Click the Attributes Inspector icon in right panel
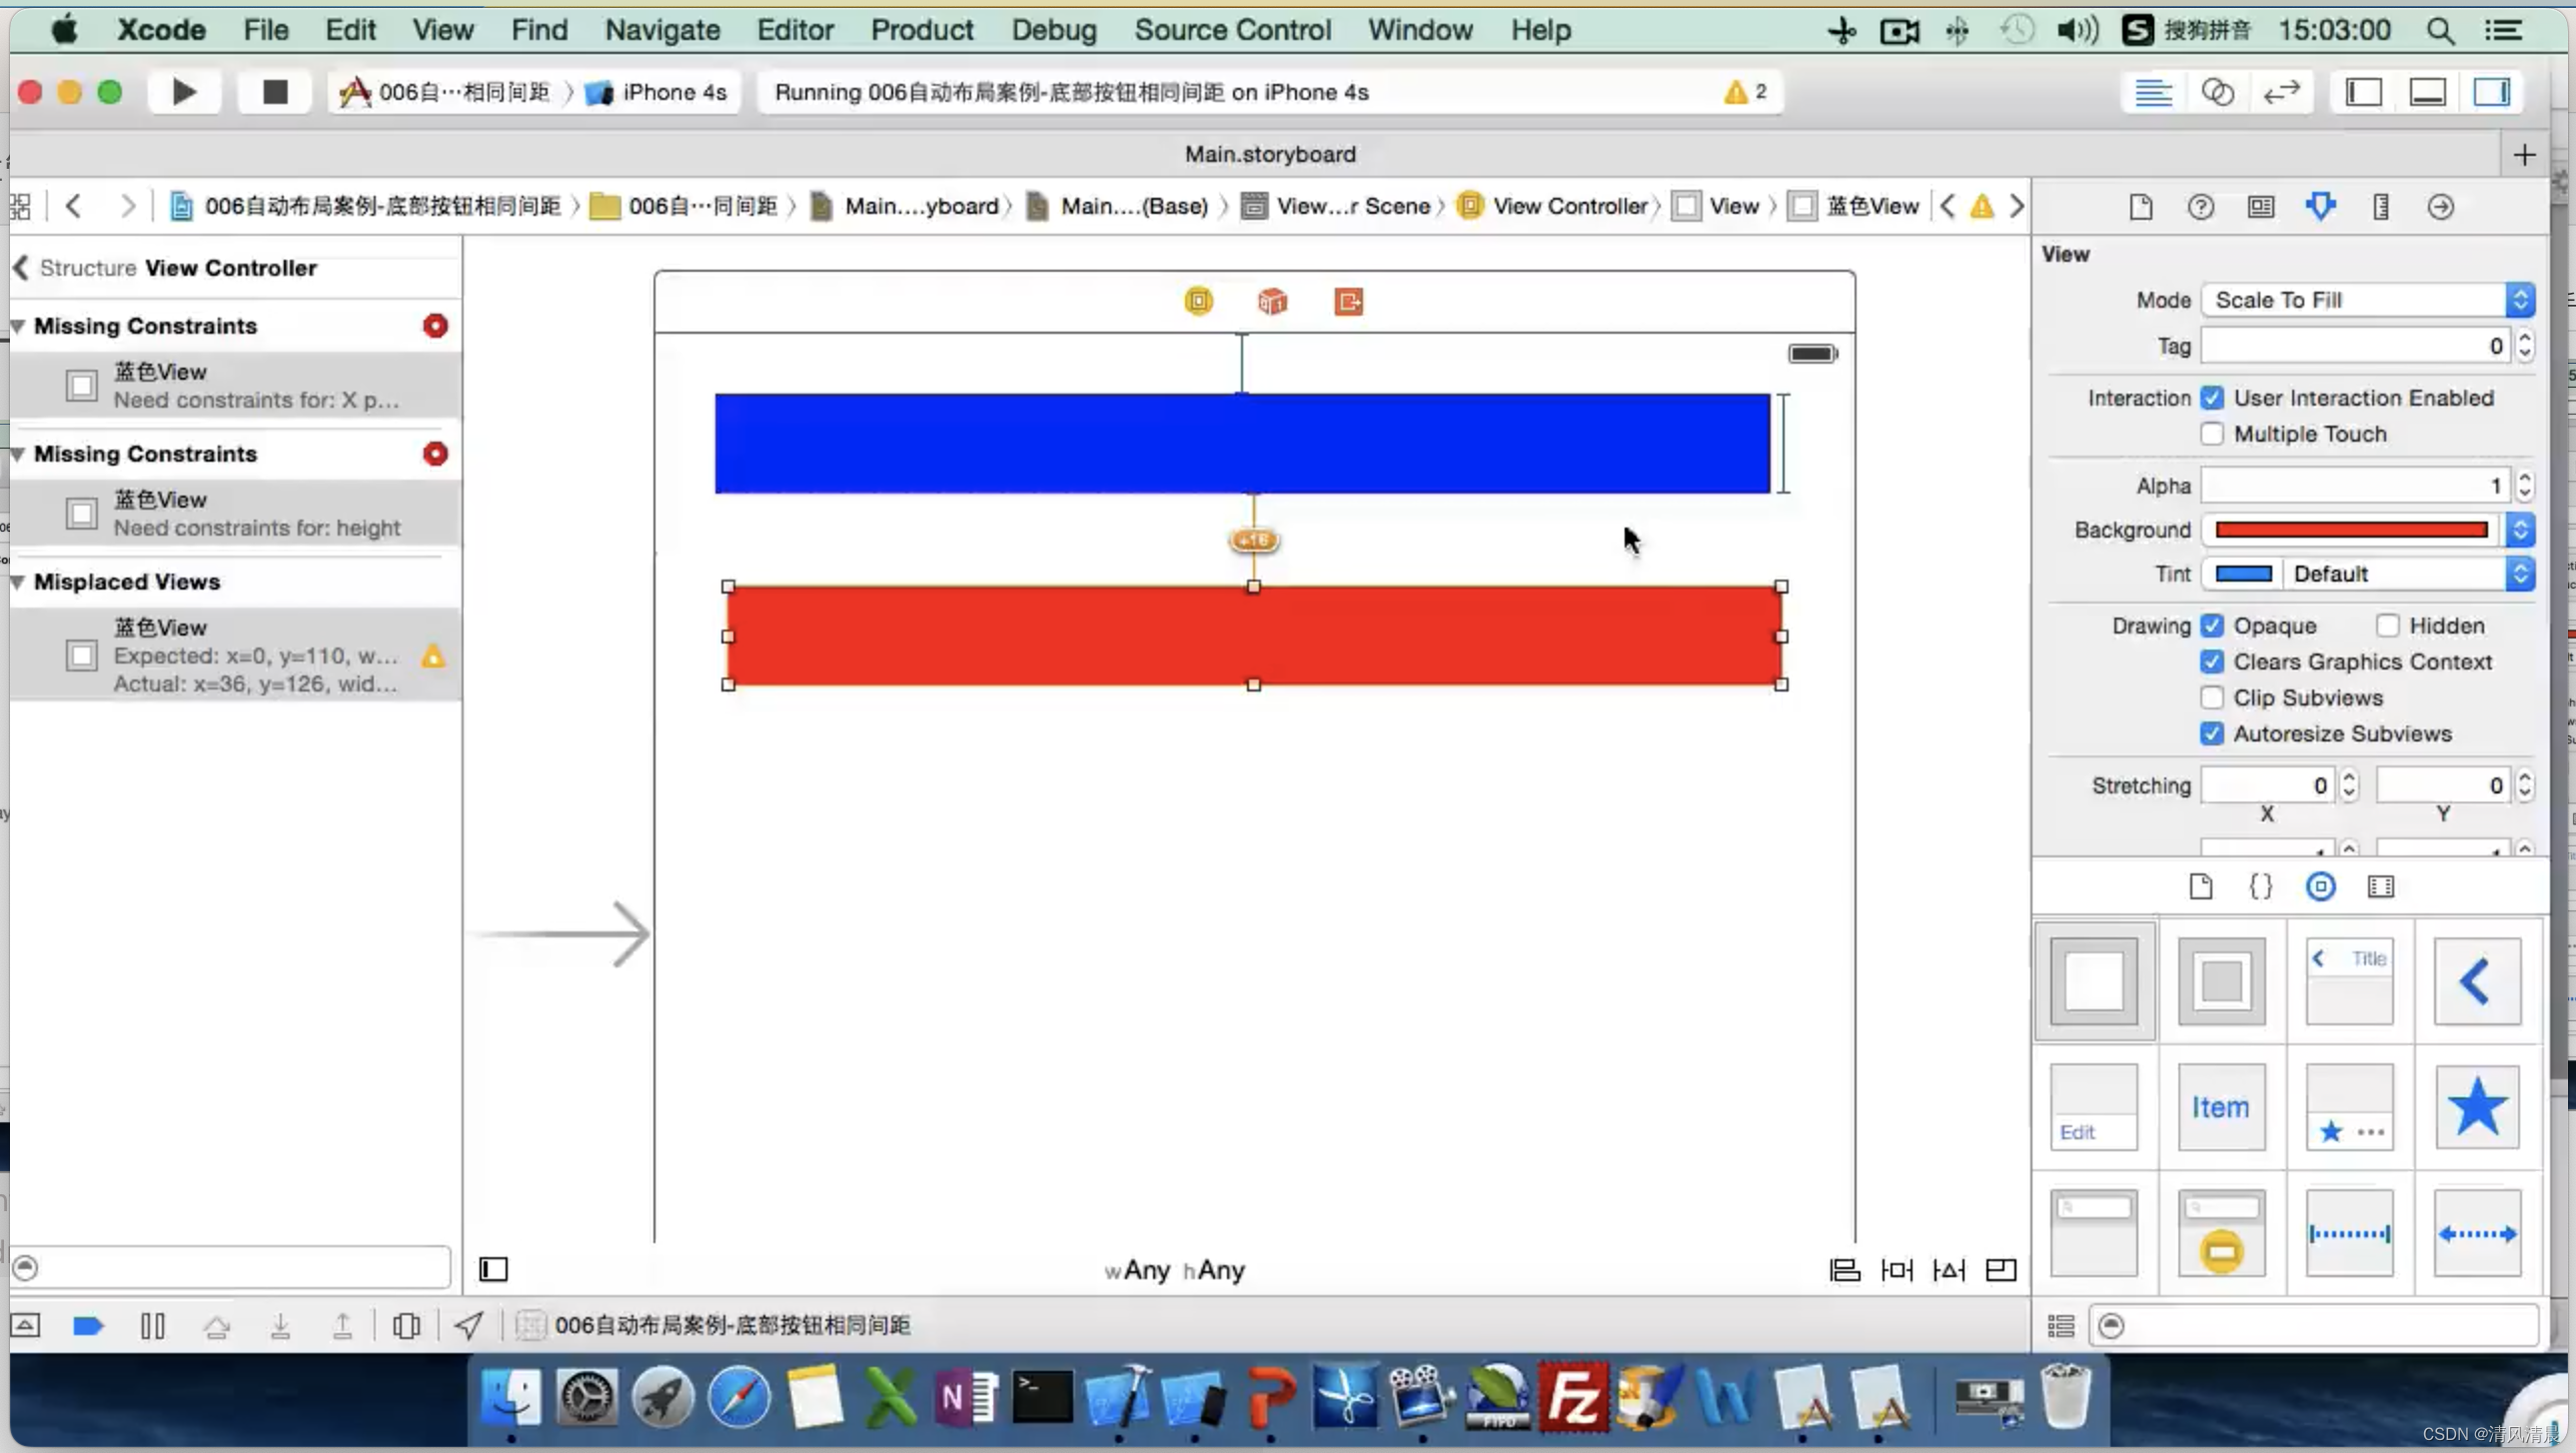2576x1453 pixels. coord(2321,205)
